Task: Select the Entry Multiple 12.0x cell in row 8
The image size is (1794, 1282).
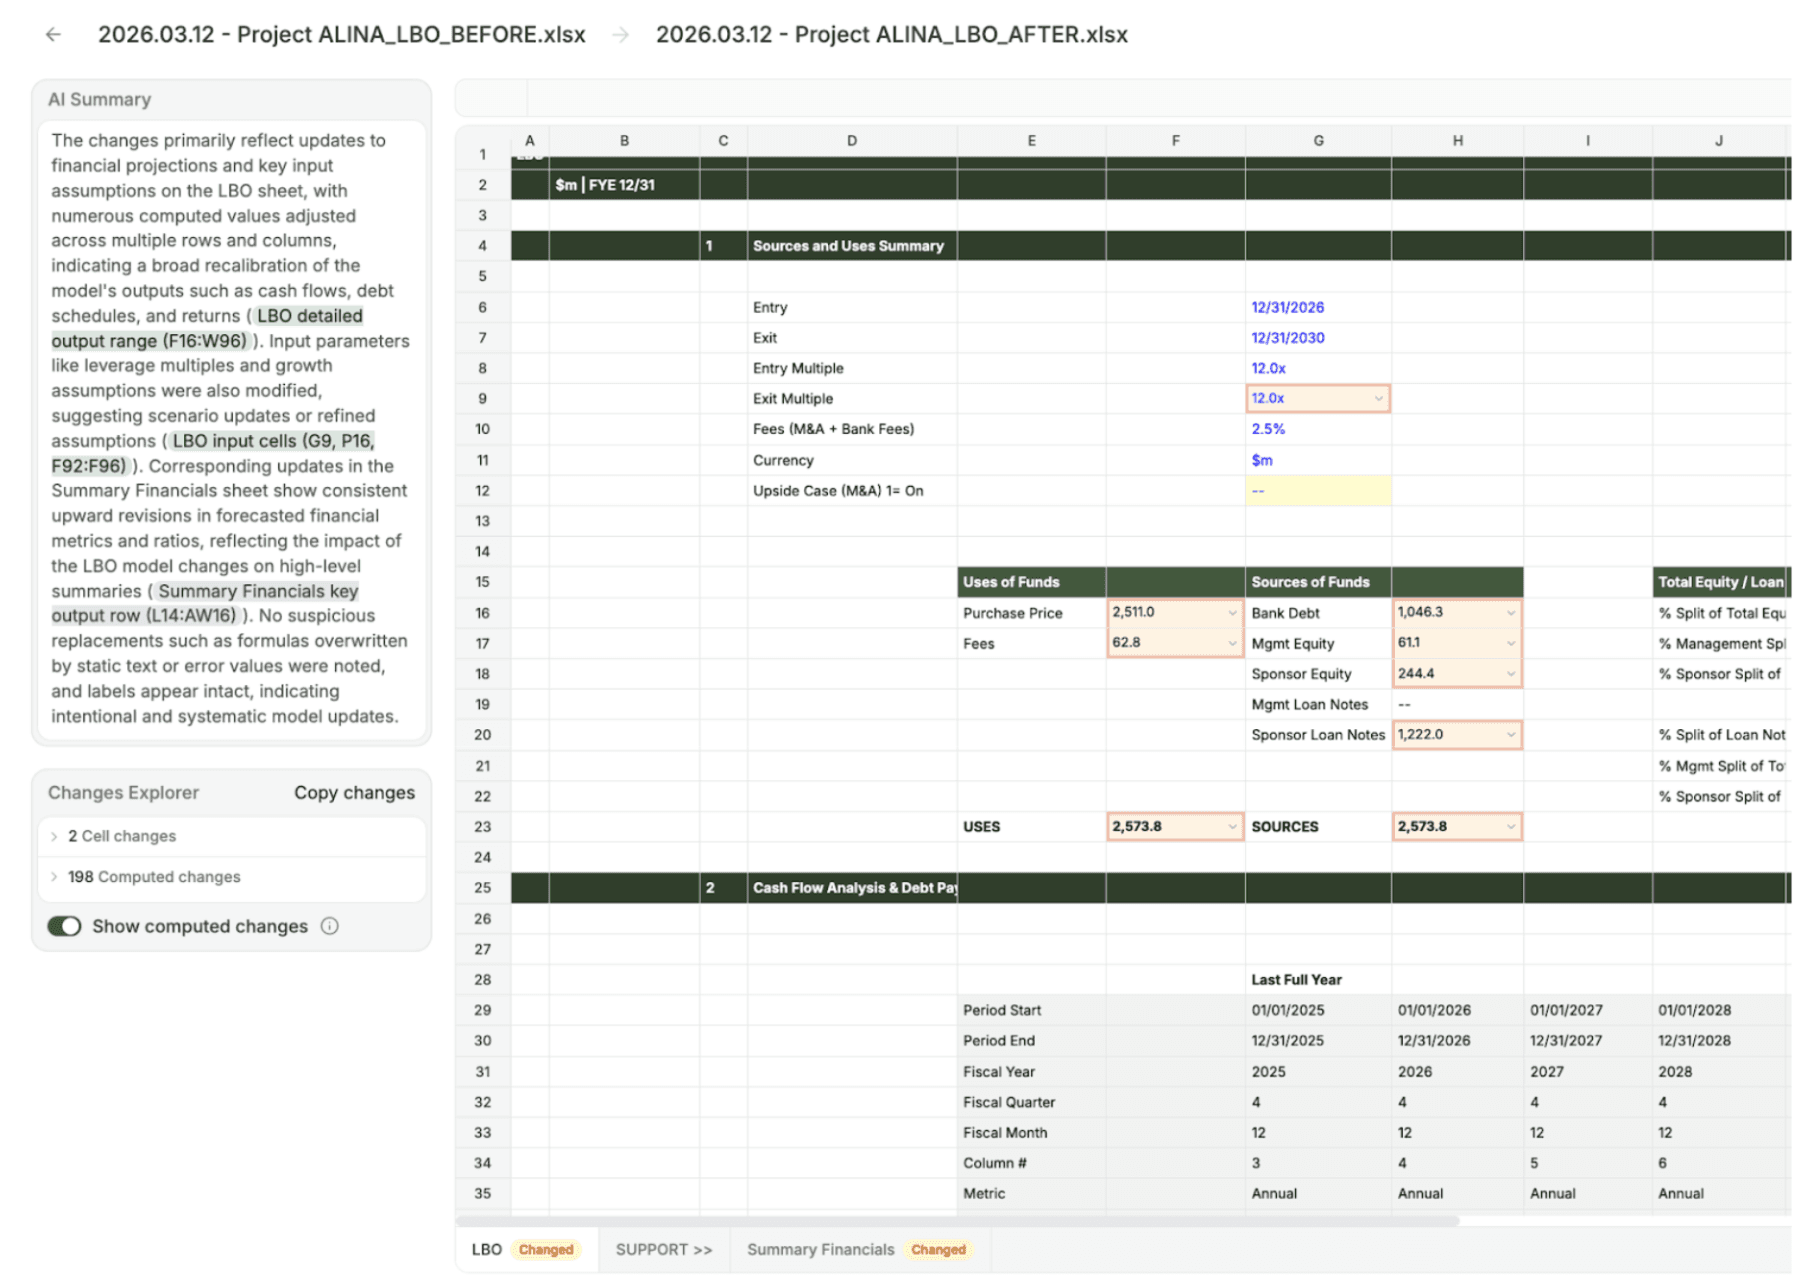Action: pos(1318,368)
